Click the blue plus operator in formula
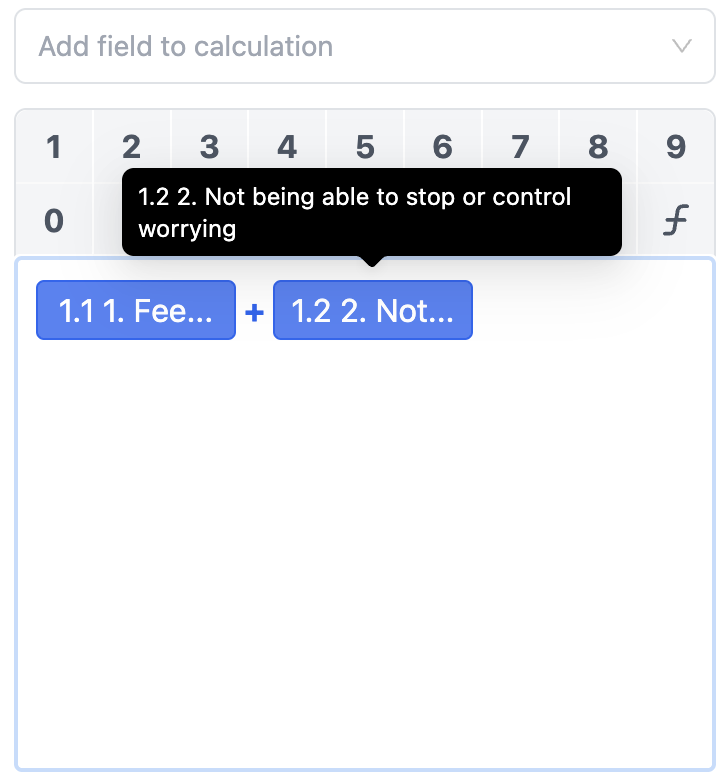726x782 pixels. [x=254, y=313]
